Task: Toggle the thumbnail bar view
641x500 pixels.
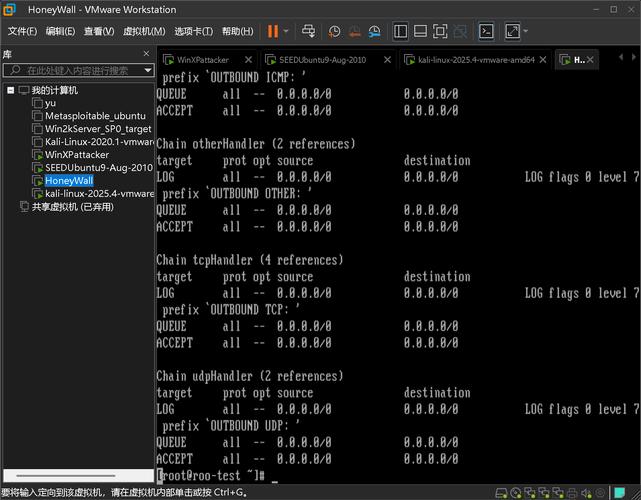Action: (420, 31)
